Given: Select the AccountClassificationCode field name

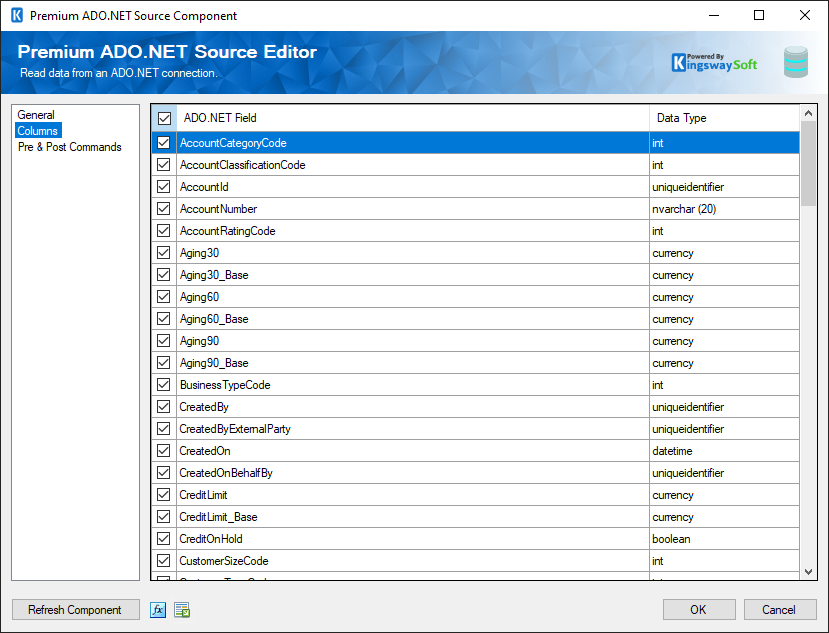Looking at the screenshot, I should (243, 165).
